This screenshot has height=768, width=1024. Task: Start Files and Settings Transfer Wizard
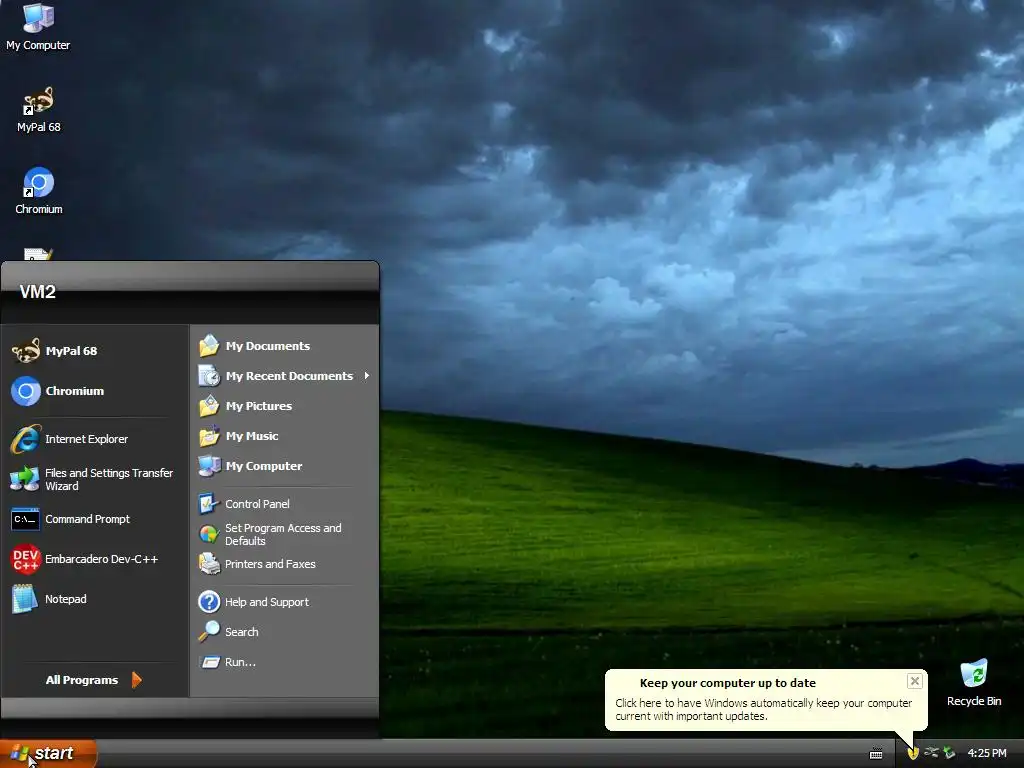click(95, 479)
